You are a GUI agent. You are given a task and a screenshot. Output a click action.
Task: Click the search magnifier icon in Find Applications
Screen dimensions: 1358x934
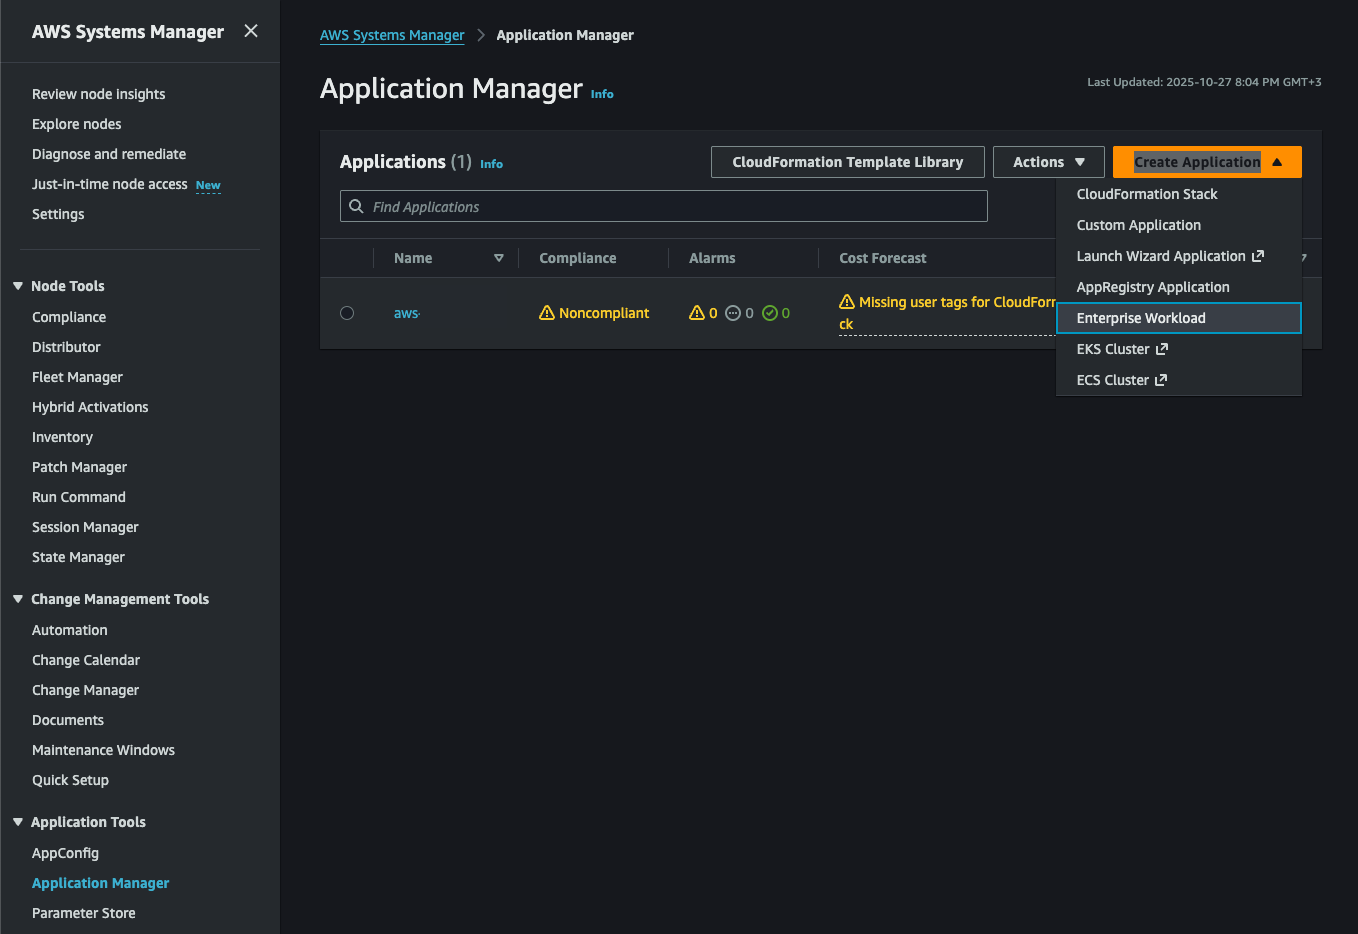pos(356,207)
